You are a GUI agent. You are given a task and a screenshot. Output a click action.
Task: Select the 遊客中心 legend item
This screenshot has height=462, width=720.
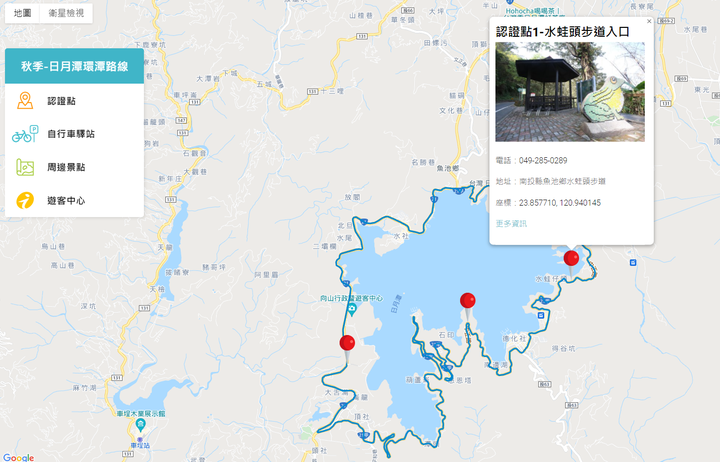tap(74, 201)
